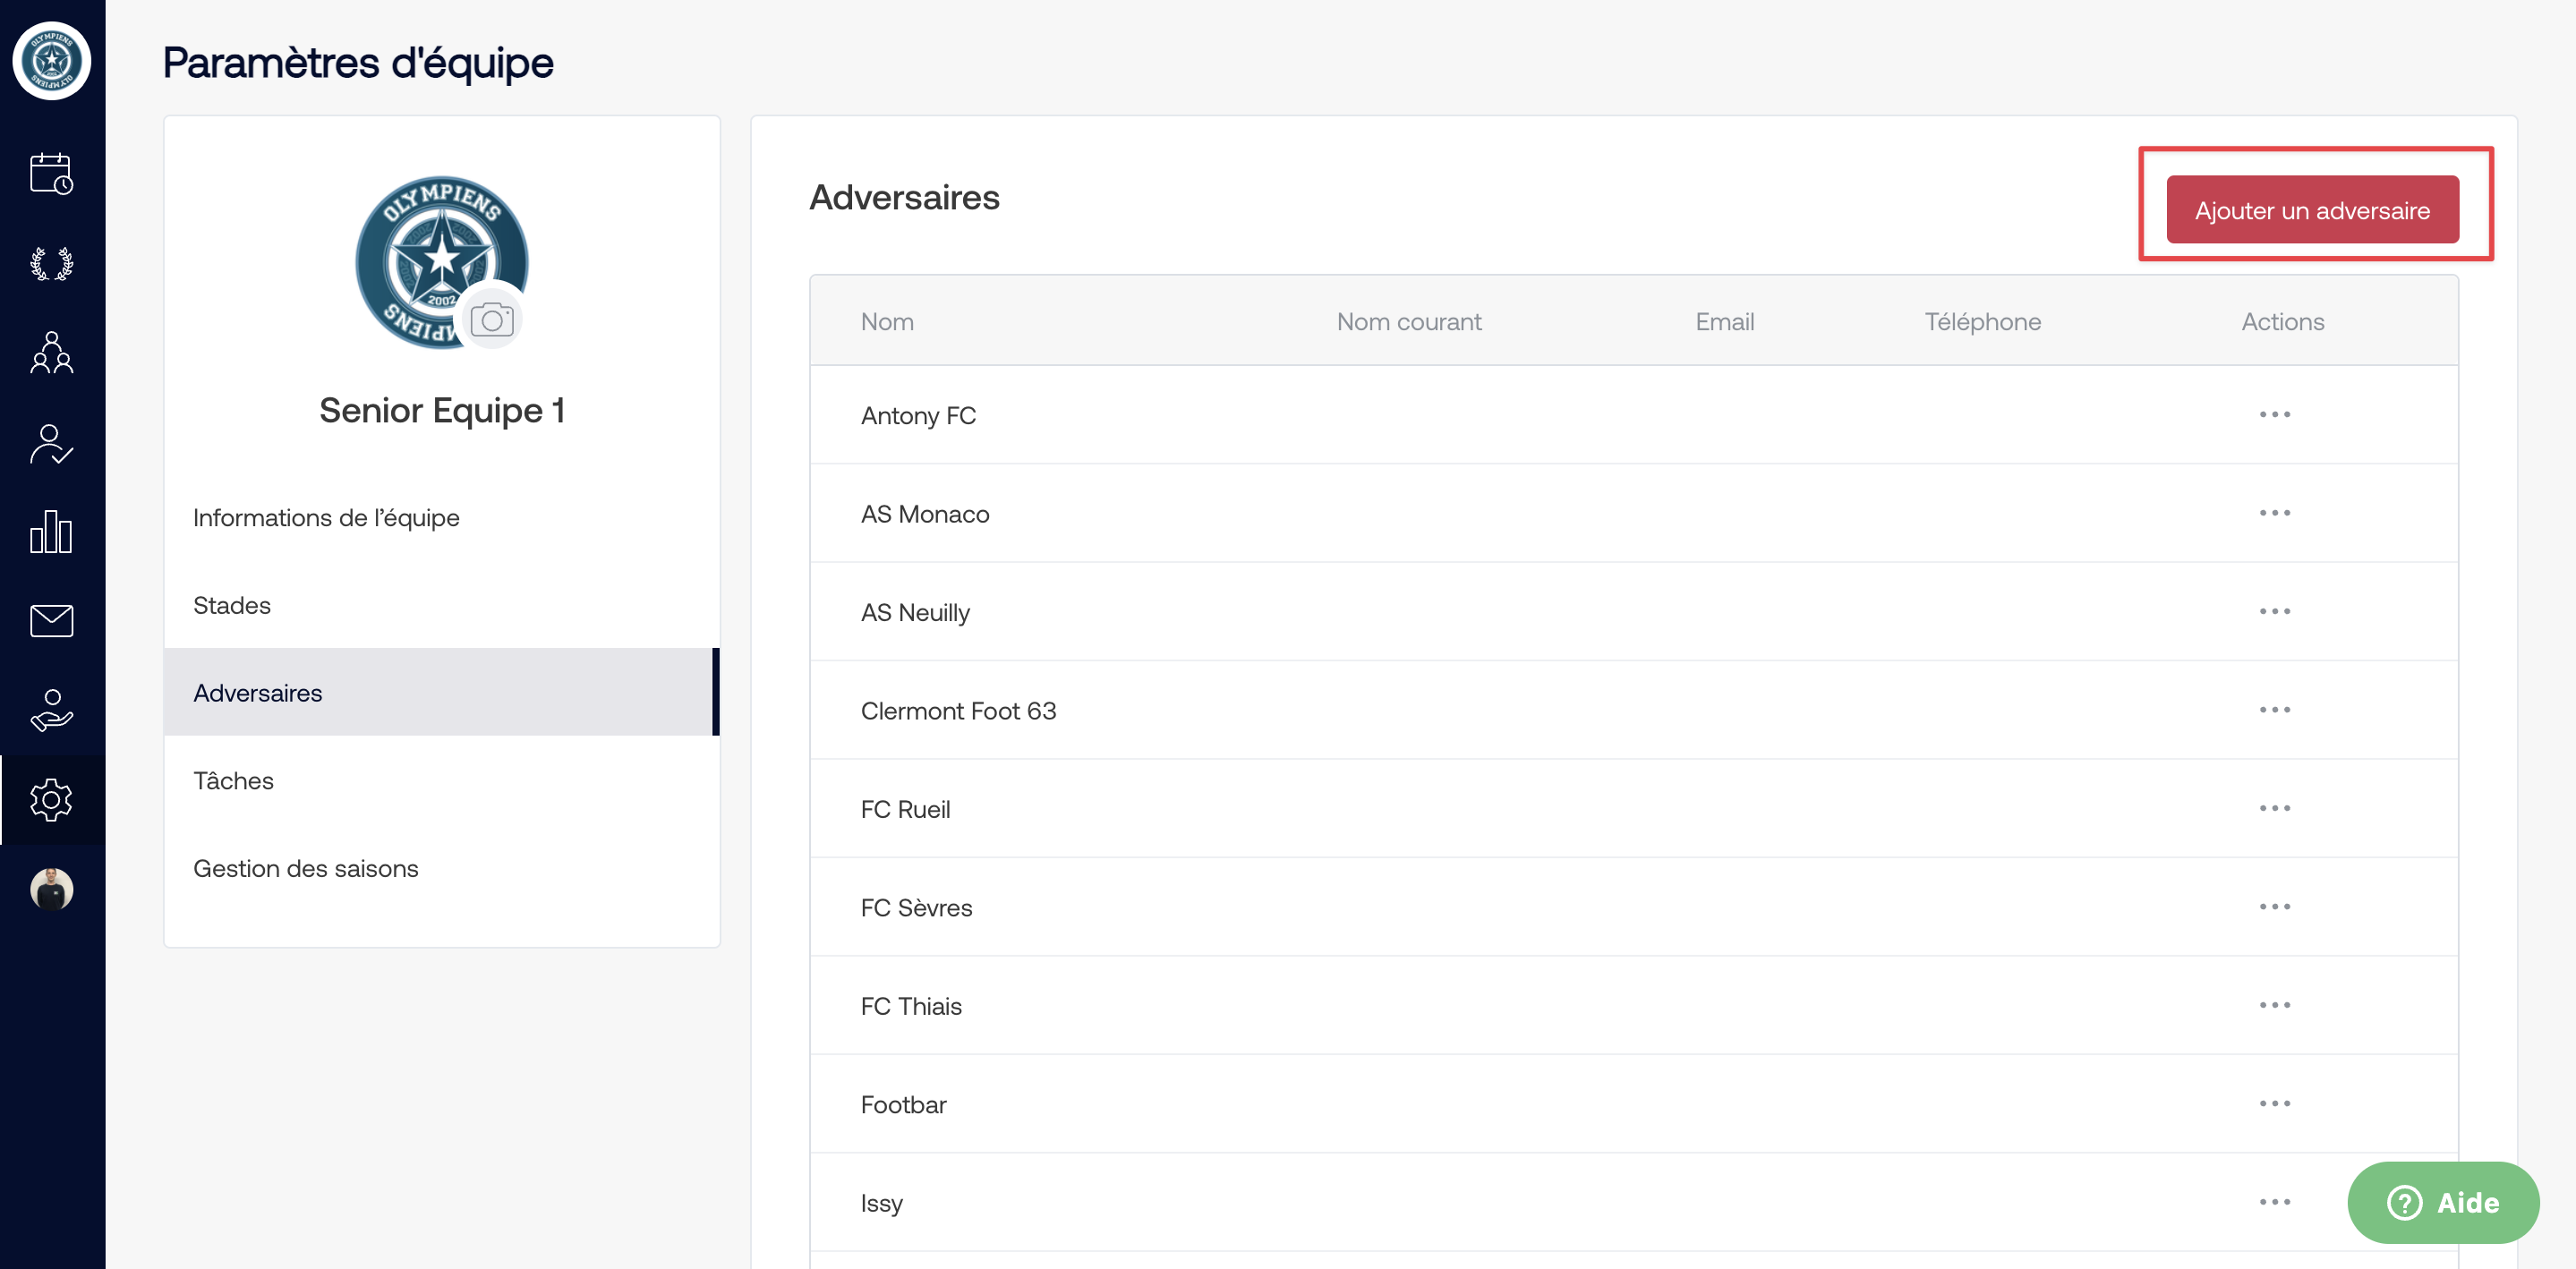Open the attendance person-check icon
Screen dimensions: 2576x1269
pos(52,444)
